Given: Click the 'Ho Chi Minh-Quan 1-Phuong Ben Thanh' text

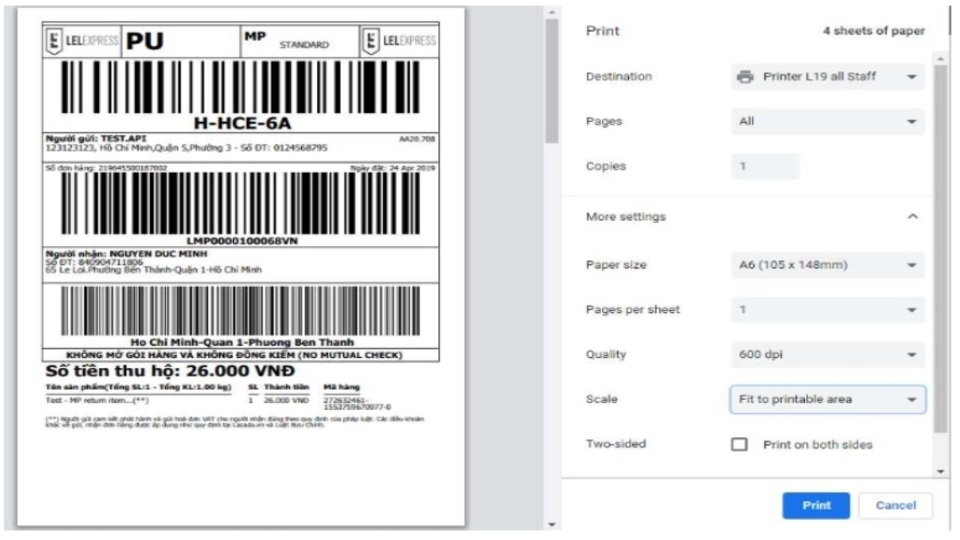Looking at the screenshot, I should coord(242,342).
